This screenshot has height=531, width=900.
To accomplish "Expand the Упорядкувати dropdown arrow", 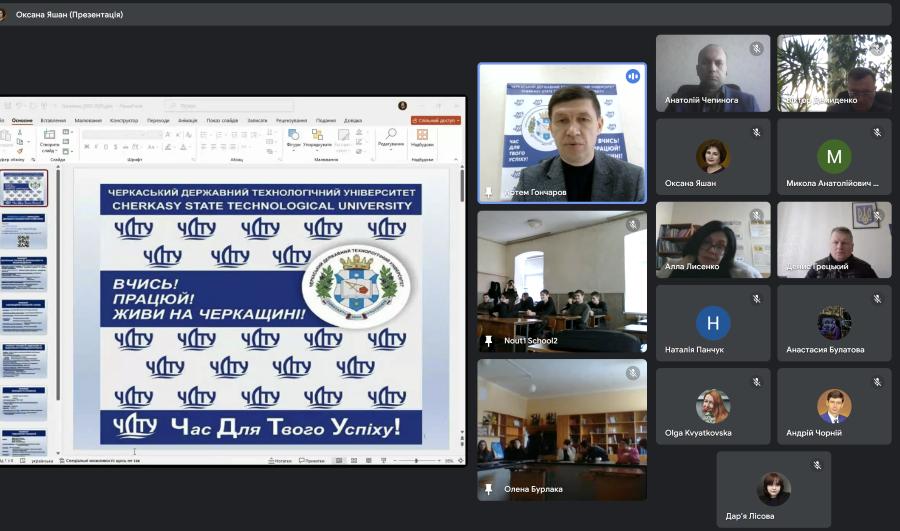I will (317, 151).
